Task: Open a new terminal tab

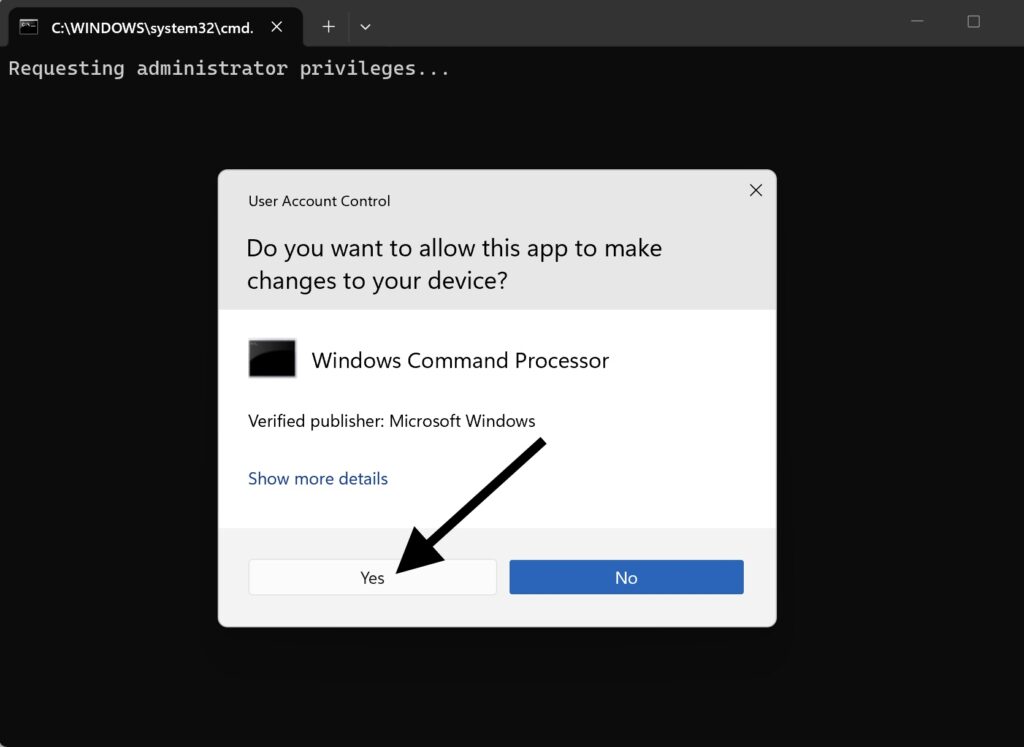Action: 328,27
